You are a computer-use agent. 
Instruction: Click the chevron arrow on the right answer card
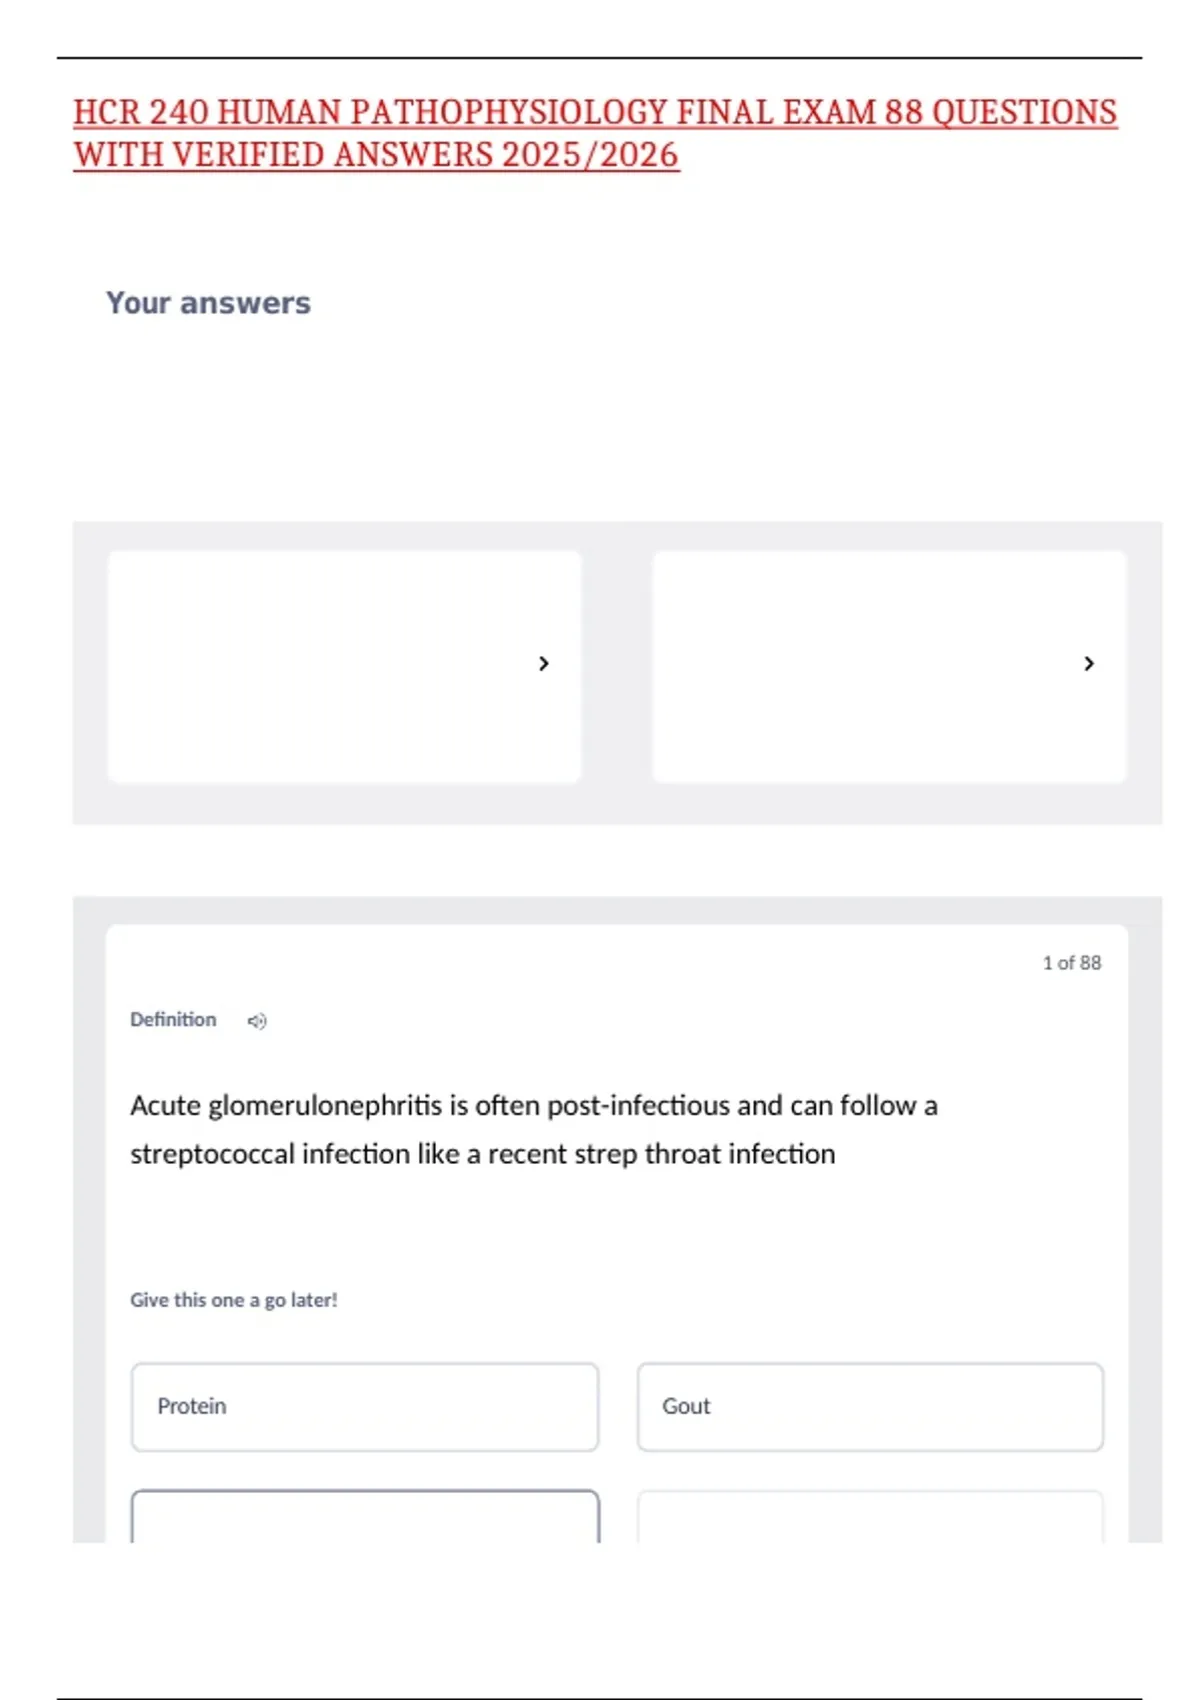1089,664
